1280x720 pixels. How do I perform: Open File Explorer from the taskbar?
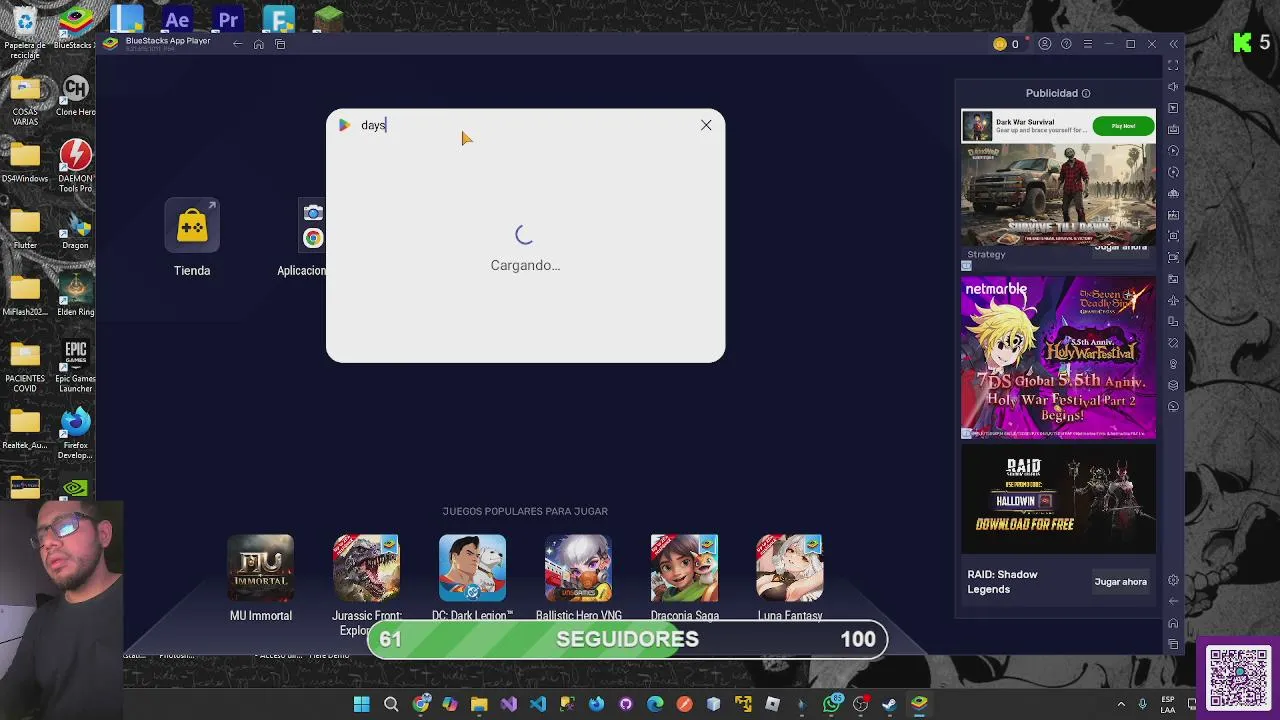tap(479, 704)
